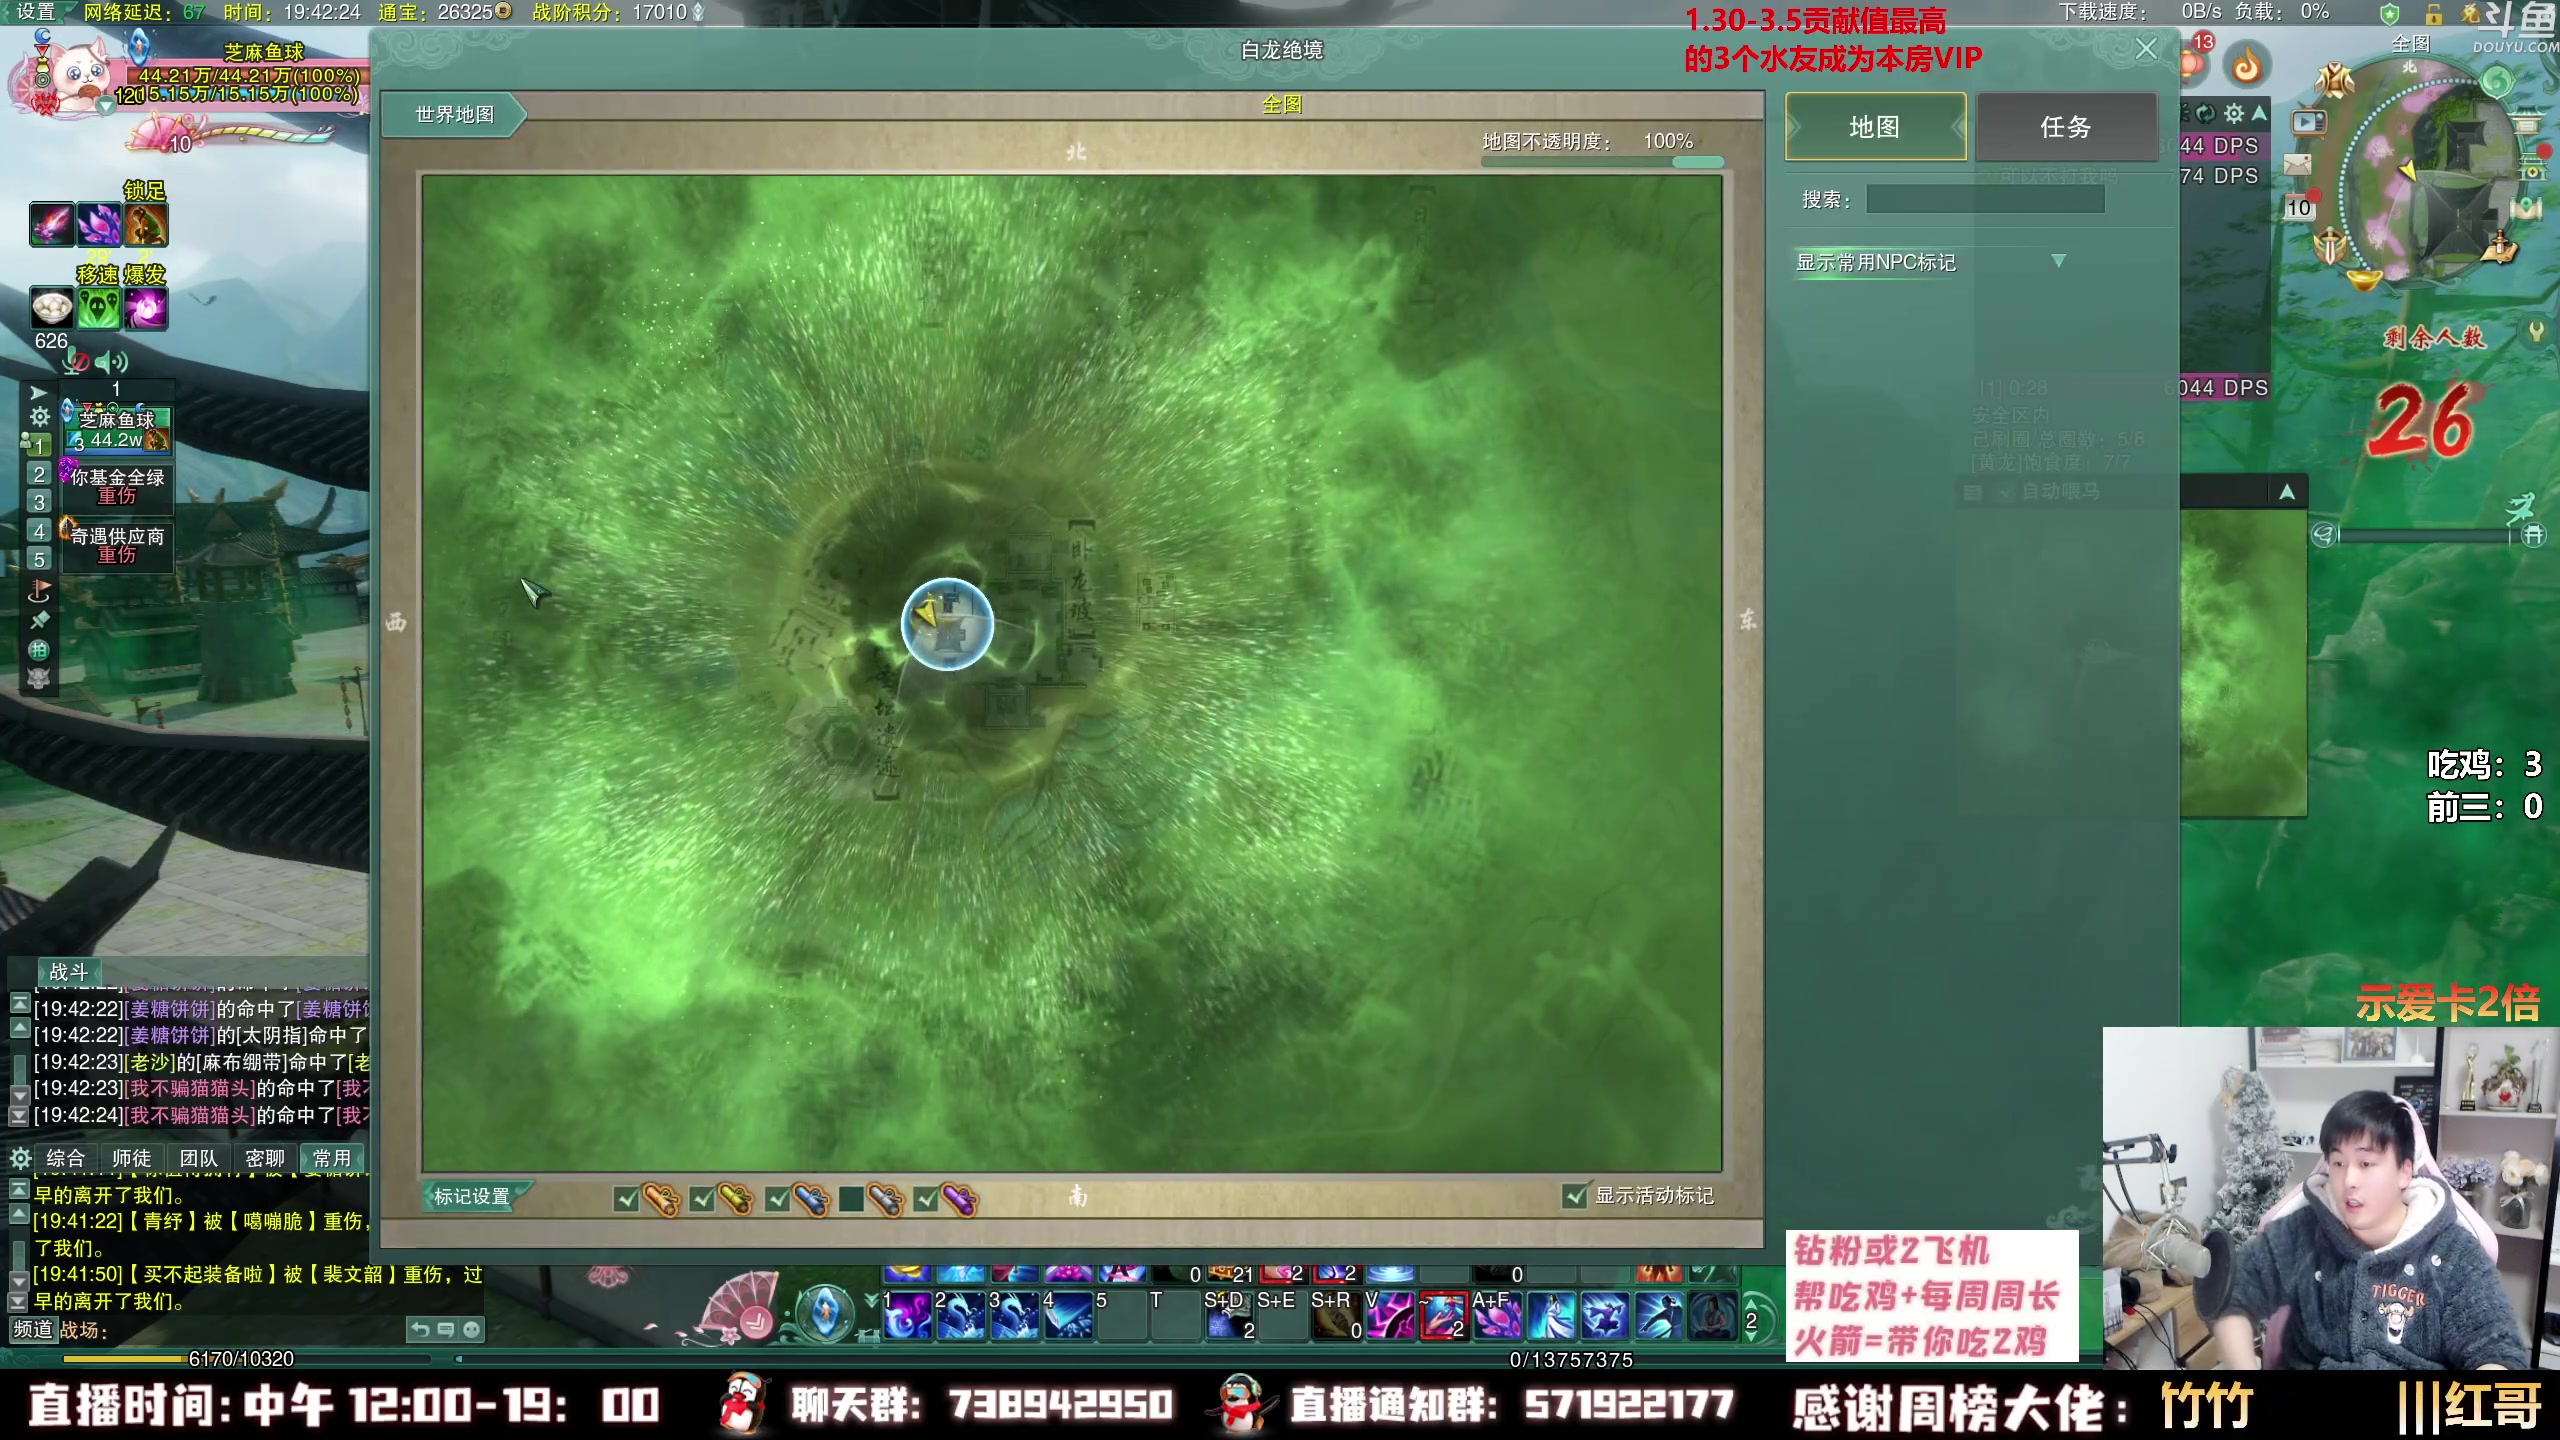The image size is (2560, 1440).
Task: Click the pushpin icon in team sidebar
Action: click(x=39, y=621)
